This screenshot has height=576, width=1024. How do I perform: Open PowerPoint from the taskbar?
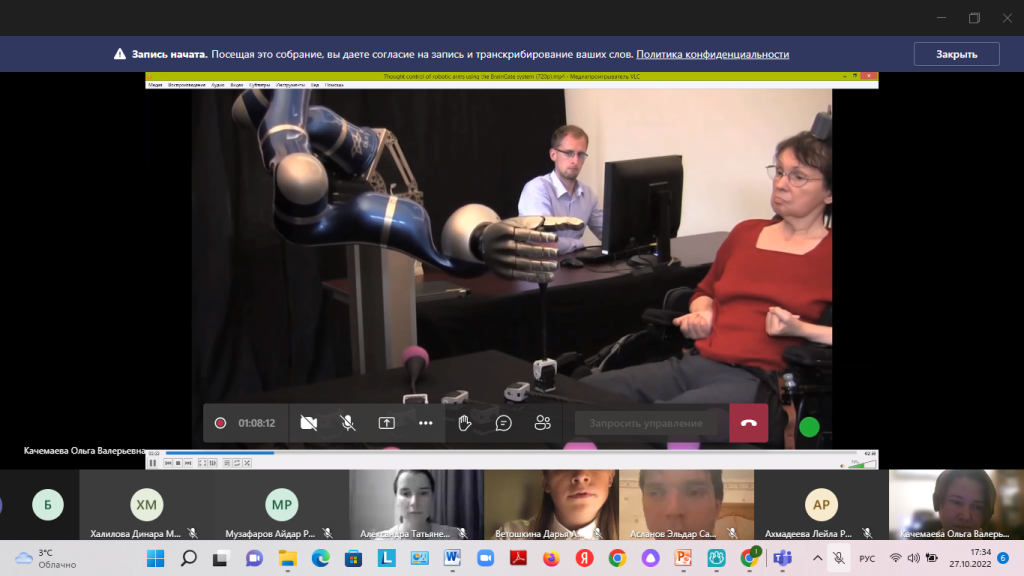683,558
